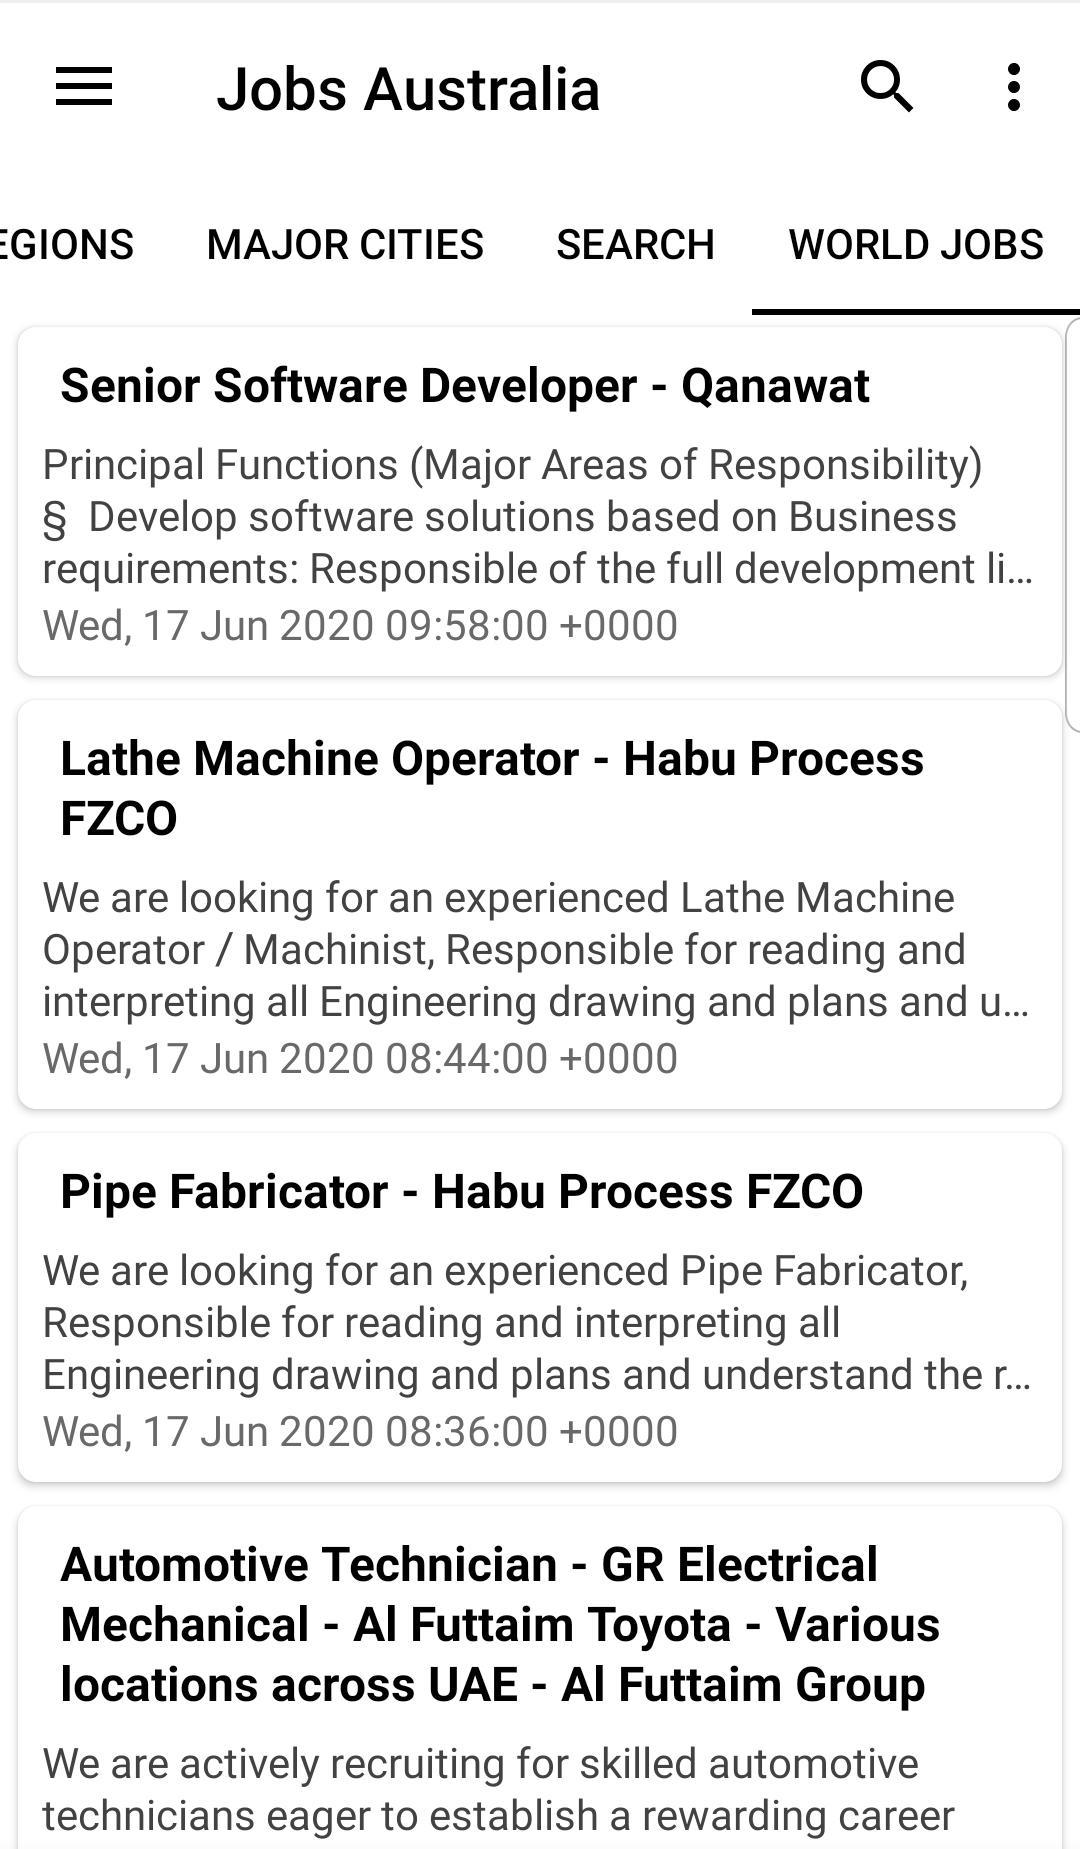Switch to the Regions tab
The width and height of the screenshot is (1080, 1849).
[x=67, y=245]
